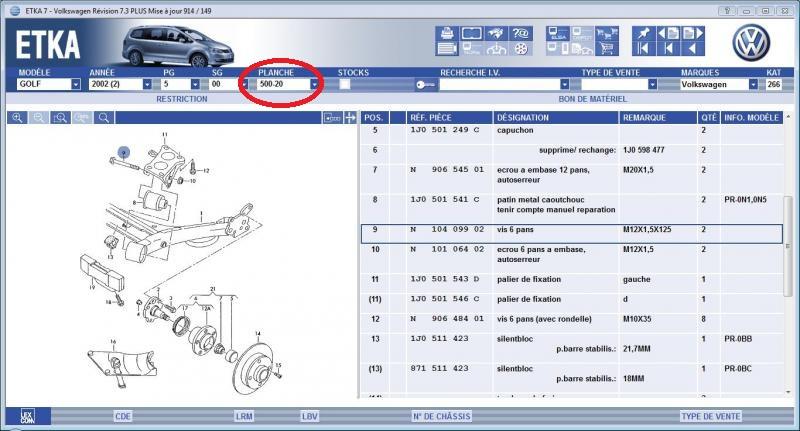Open the ELSA workshop info icon
This screenshot has width=800, height=431.
(557, 34)
